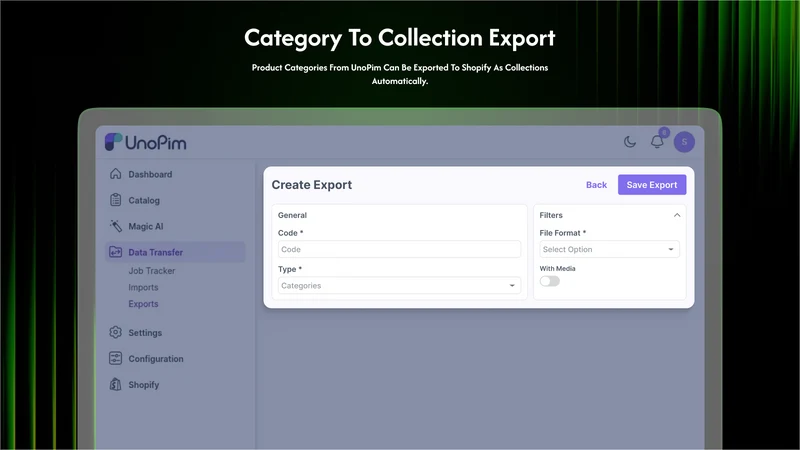Click the Settings gear icon

[116, 332]
